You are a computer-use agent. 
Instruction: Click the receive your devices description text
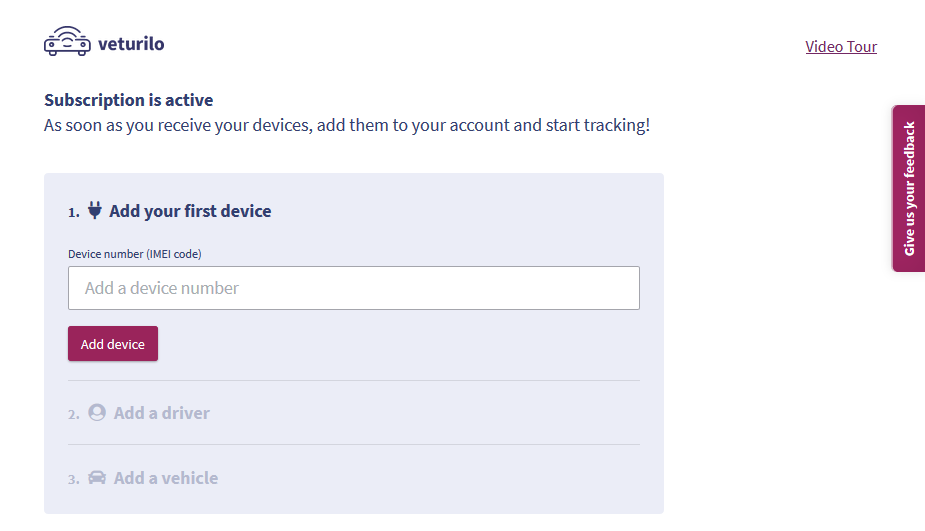[x=347, y=126]
